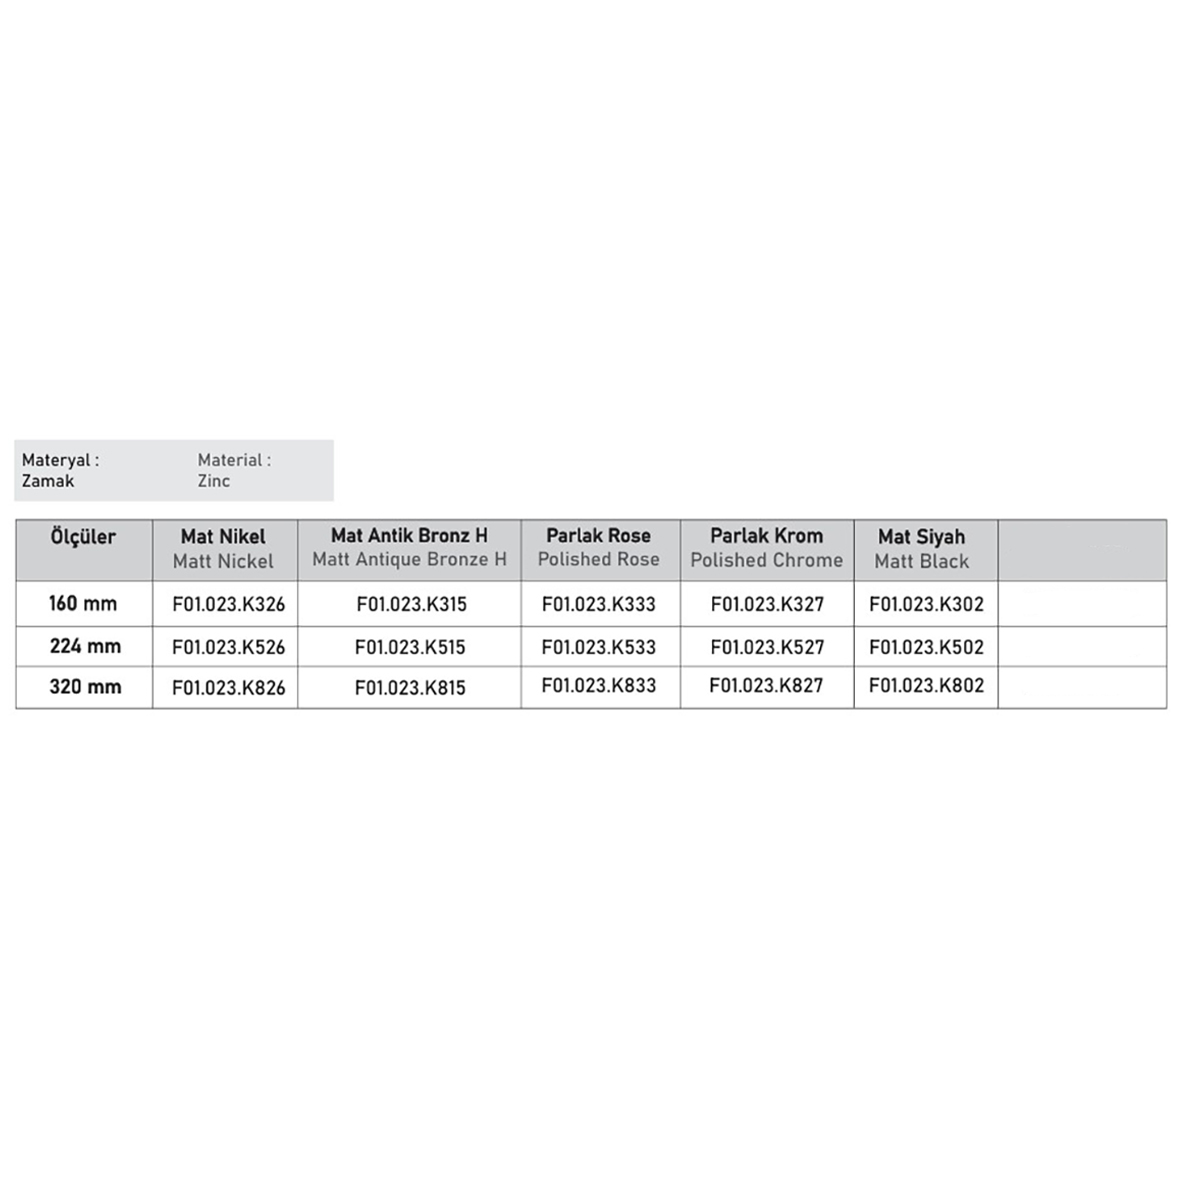Select the Parlak Rose column header

point(598,547)
